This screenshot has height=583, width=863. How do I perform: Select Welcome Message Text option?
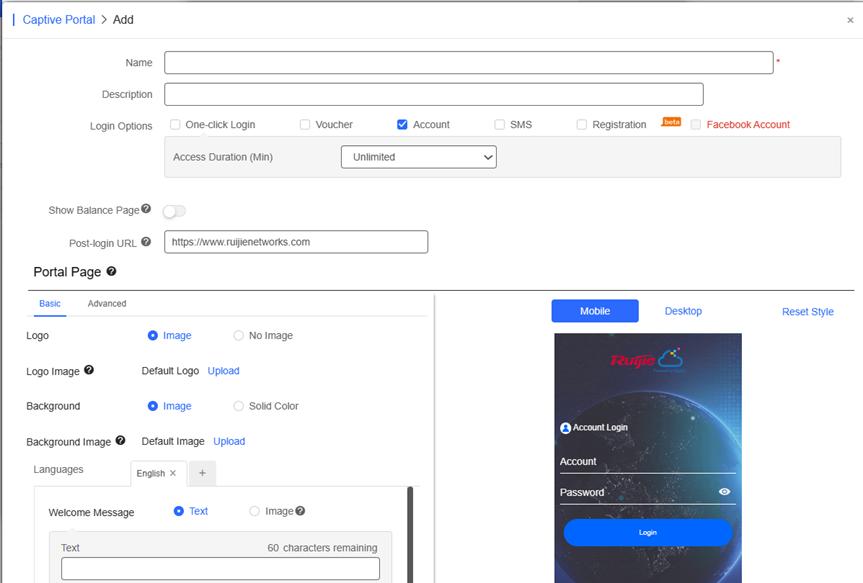tap(178, 511)
